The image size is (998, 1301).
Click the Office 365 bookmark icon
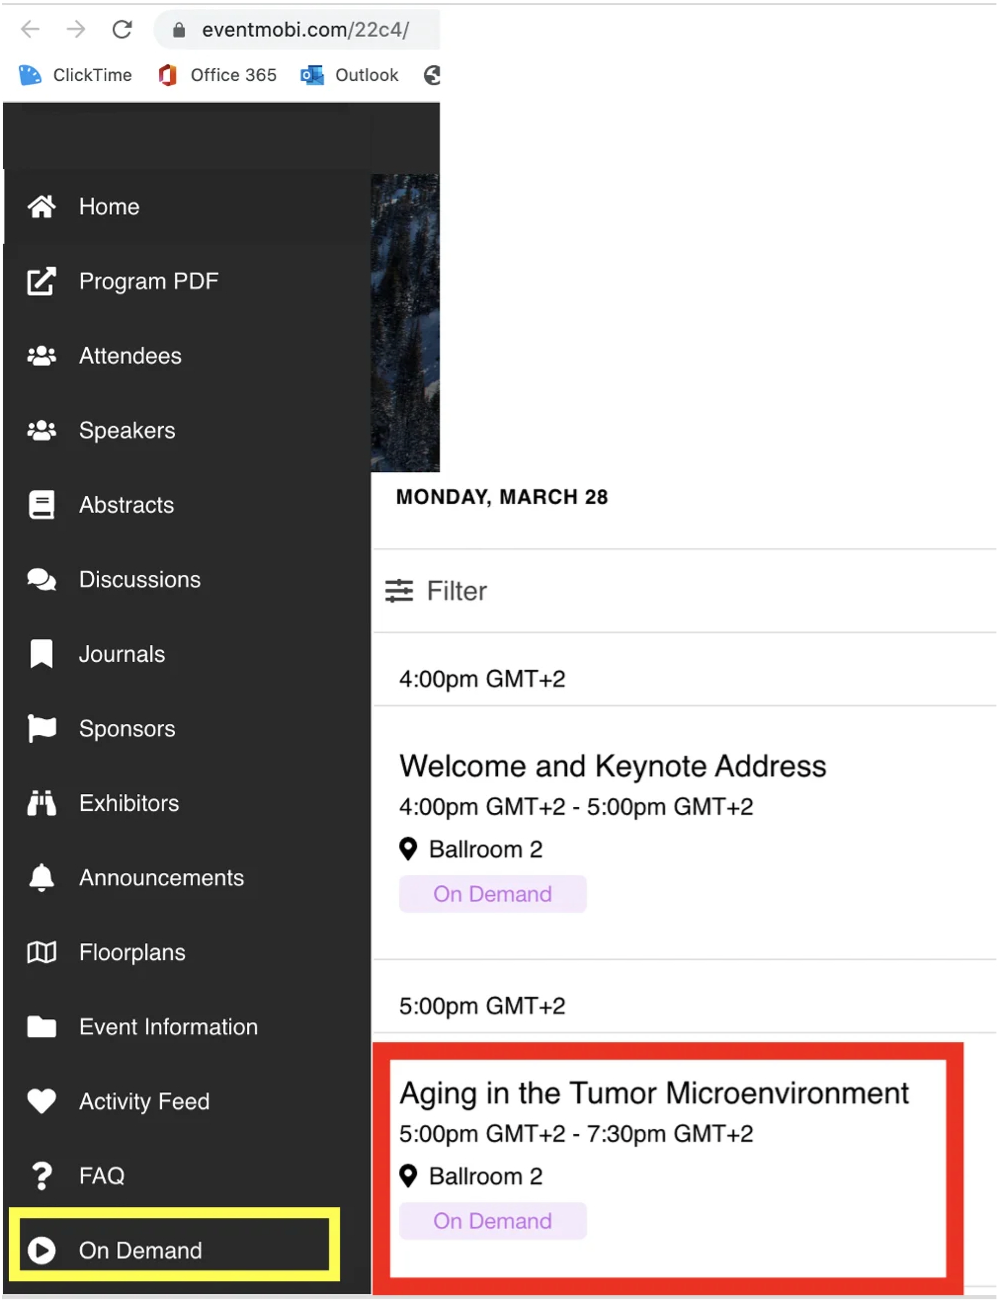click(168, 75)
